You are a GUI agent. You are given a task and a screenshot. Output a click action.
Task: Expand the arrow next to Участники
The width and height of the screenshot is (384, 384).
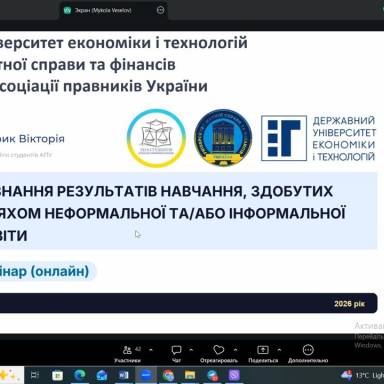coord(151,350)
